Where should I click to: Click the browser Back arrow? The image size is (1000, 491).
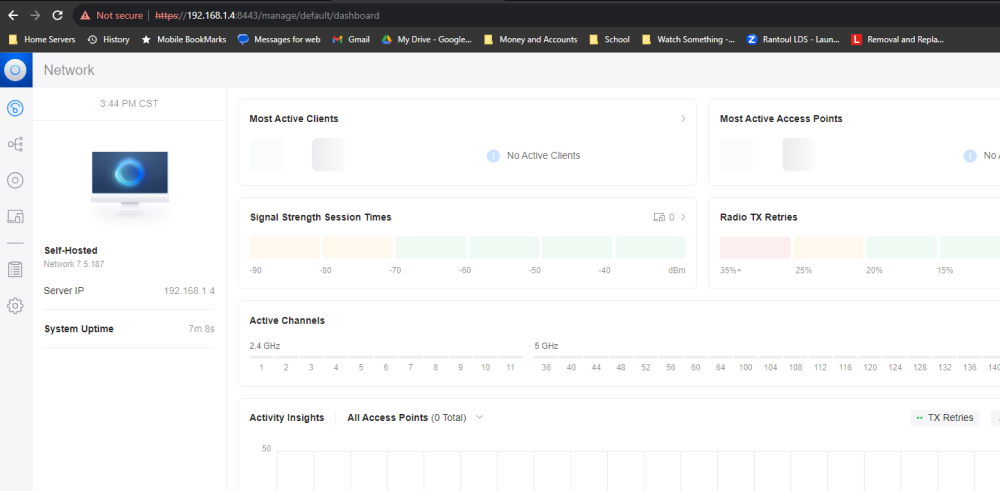pos(13,15)
